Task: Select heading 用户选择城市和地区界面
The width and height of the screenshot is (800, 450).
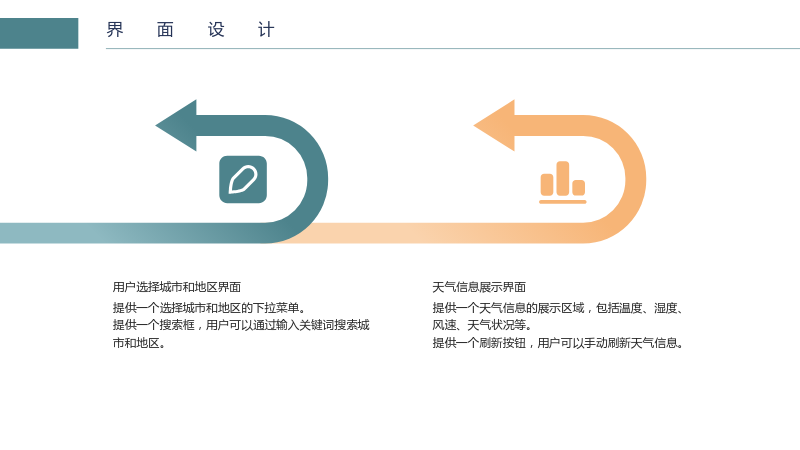Action: tap(177, 287)
